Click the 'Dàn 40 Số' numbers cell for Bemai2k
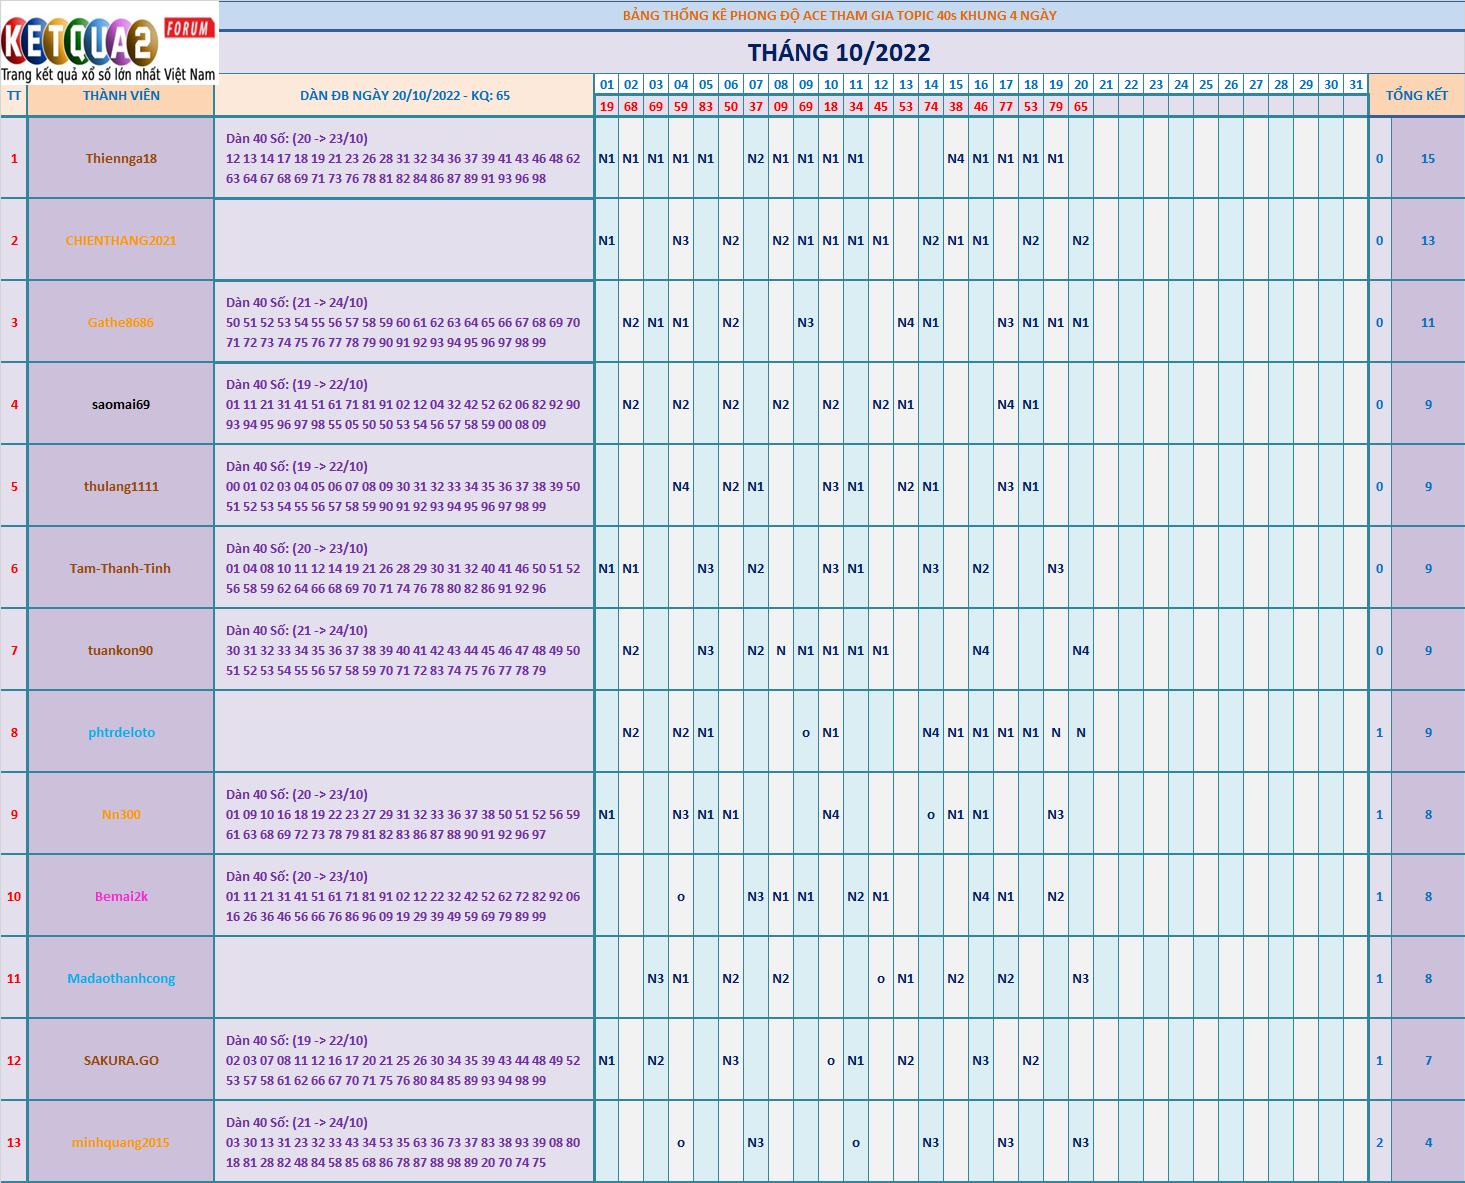1465x1183 pixels. [404, 896]
